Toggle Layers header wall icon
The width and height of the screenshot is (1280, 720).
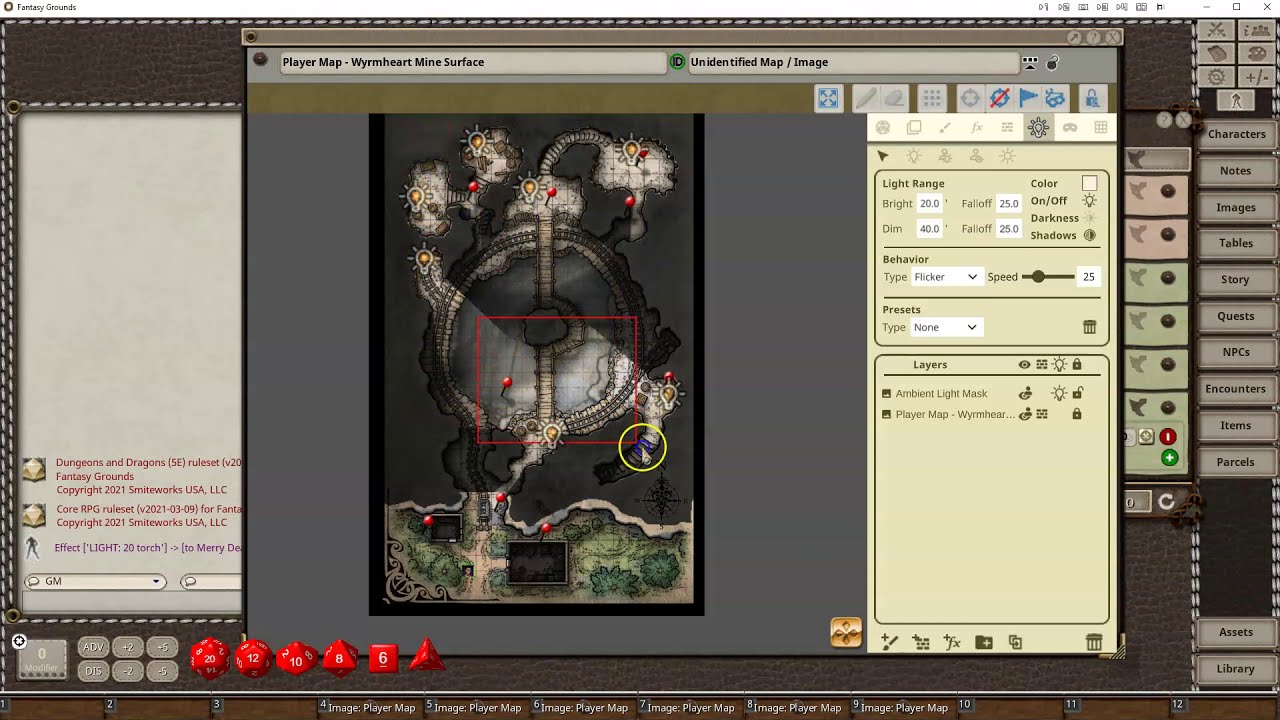[1041, 365]
